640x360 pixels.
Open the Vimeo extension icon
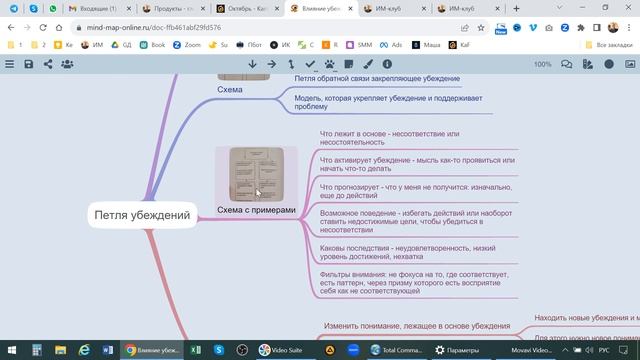[x=533, y=28]
